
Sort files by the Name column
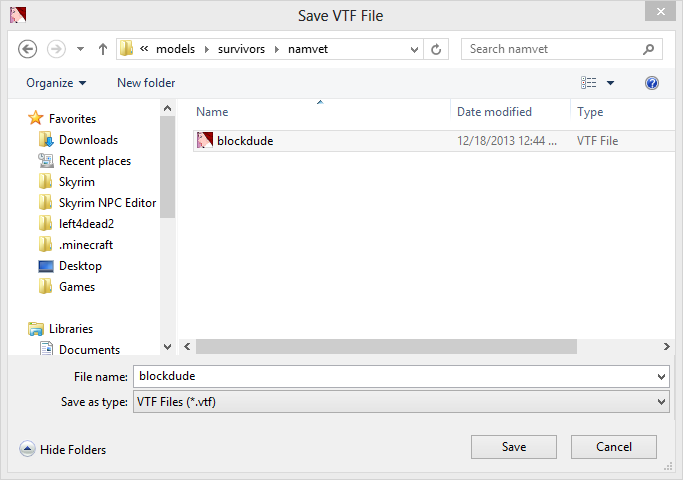[213, 112]
